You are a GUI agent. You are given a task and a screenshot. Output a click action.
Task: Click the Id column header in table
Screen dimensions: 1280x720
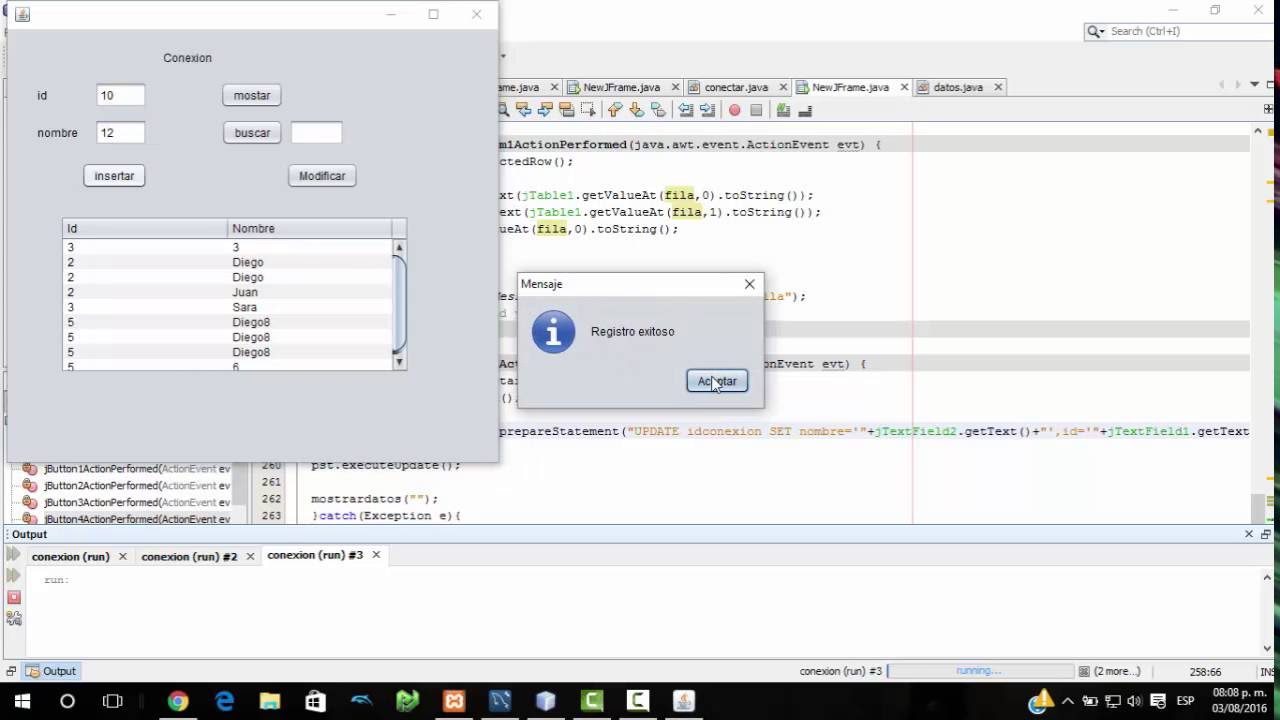point(146,228)
